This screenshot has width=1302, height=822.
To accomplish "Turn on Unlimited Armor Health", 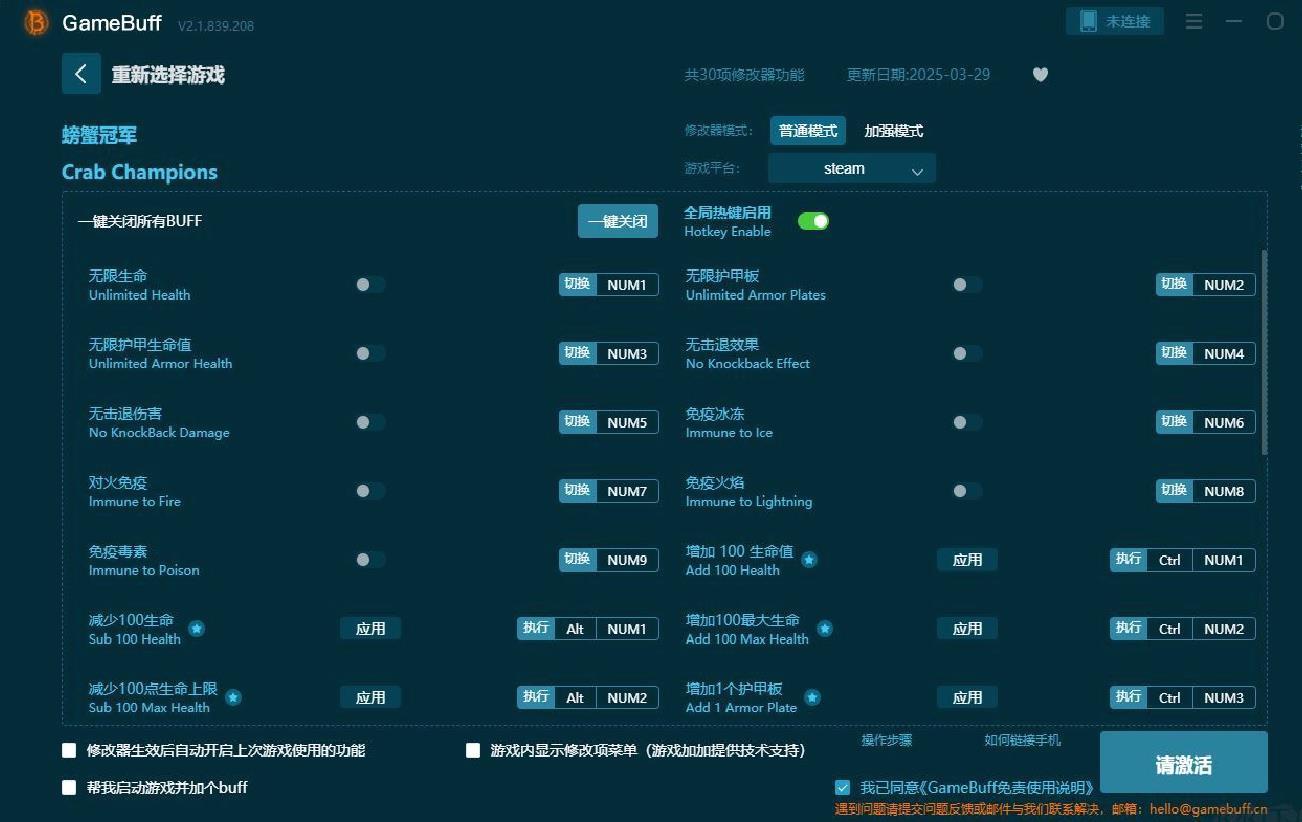I will (370, 353).
